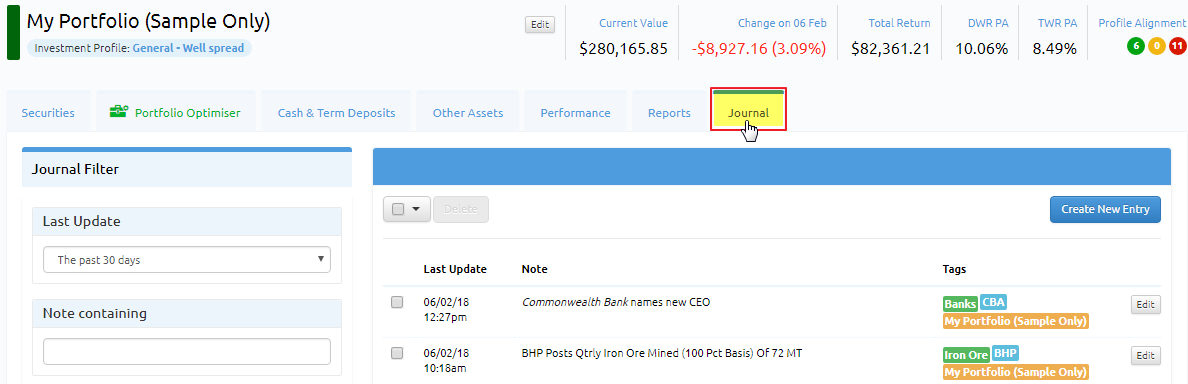Tick the checkbox for Commonwealth Bank entry

point(397,302)
